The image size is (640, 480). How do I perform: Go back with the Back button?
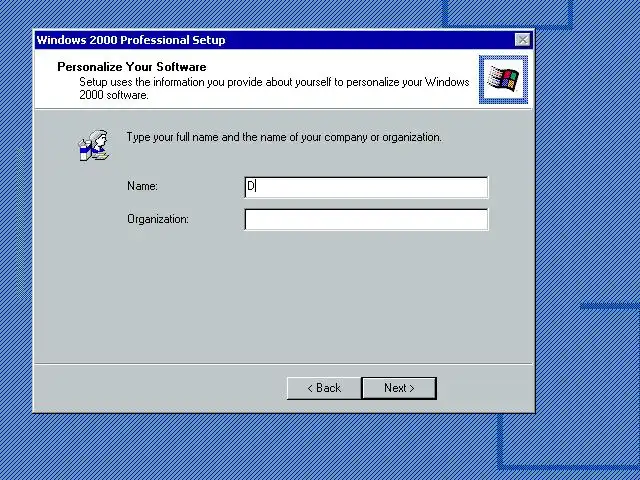pos(324,388)
